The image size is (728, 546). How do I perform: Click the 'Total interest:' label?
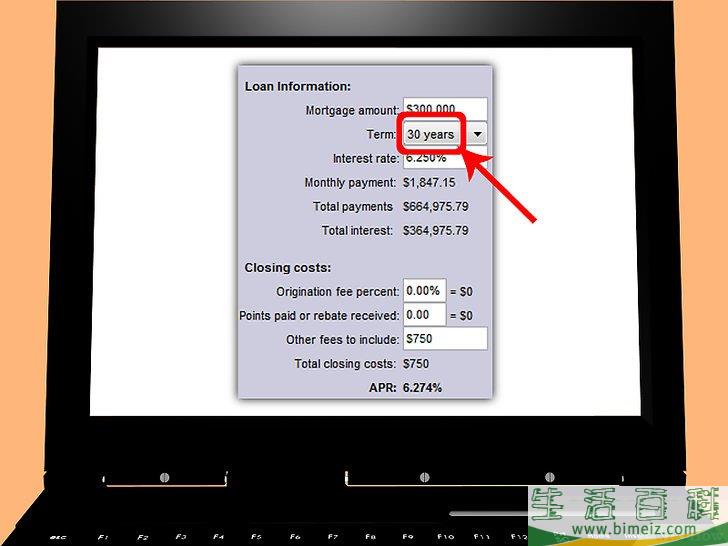(x=357, y=231)
